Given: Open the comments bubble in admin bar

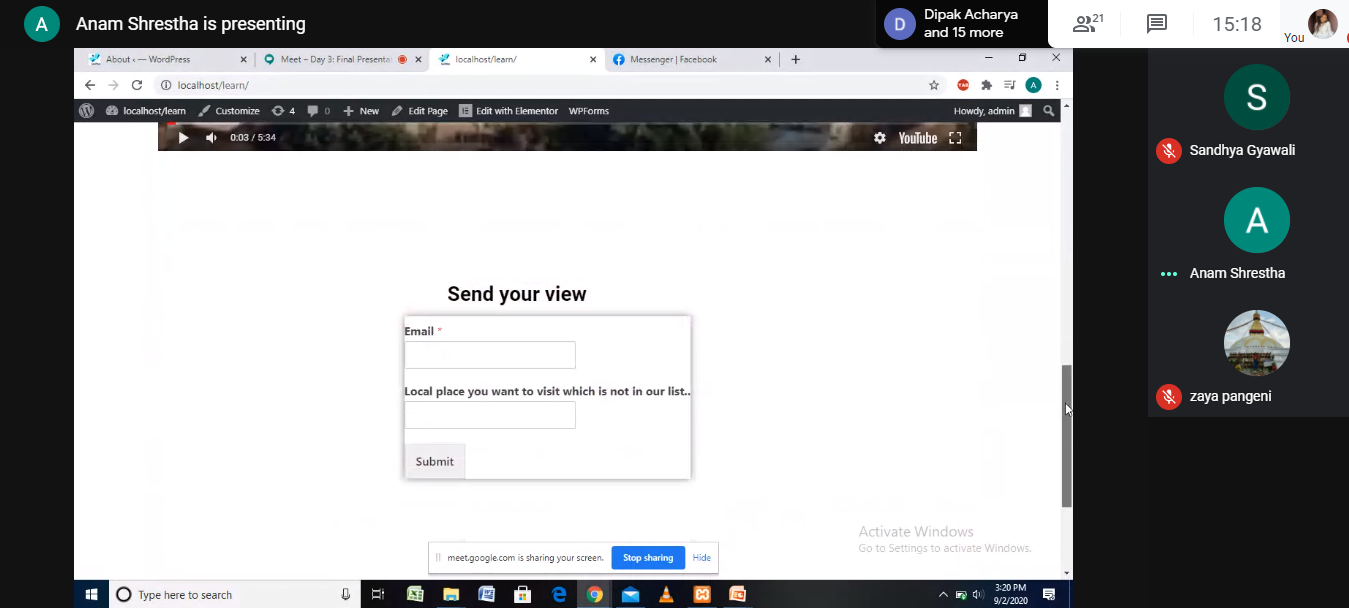Looking at the screenshot, I should (319, 111).
